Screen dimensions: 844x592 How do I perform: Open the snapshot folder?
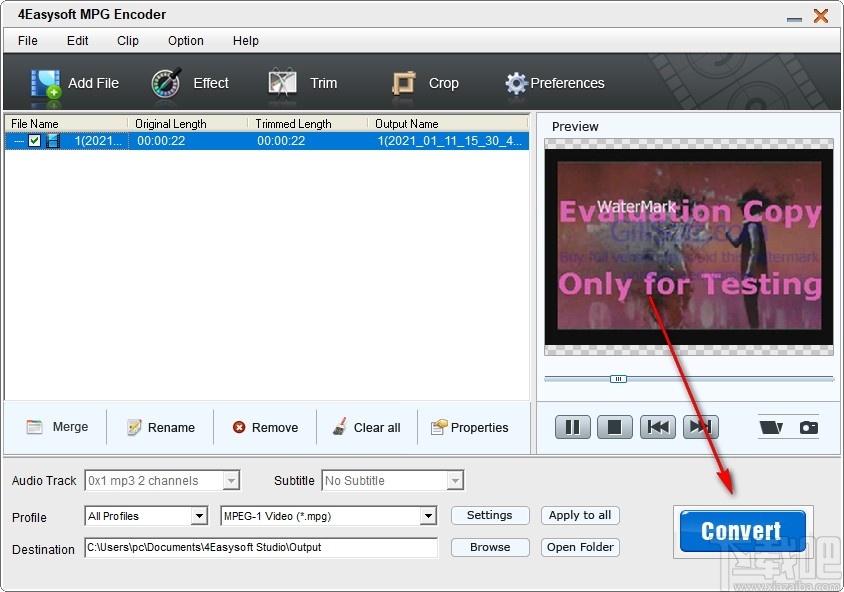click(771, 428)
